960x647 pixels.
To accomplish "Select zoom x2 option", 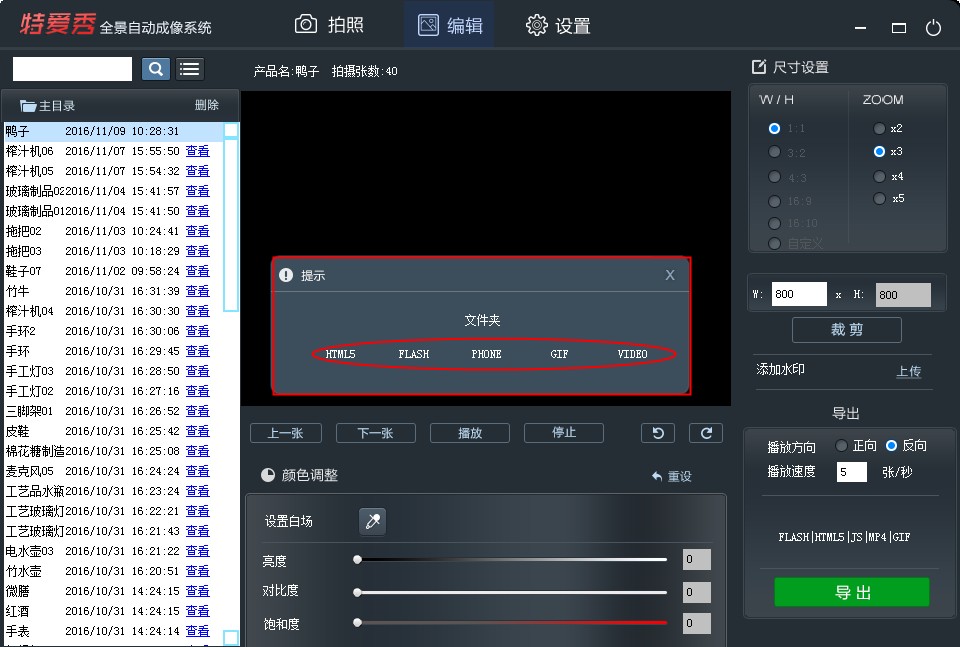I will click(879, 129).
